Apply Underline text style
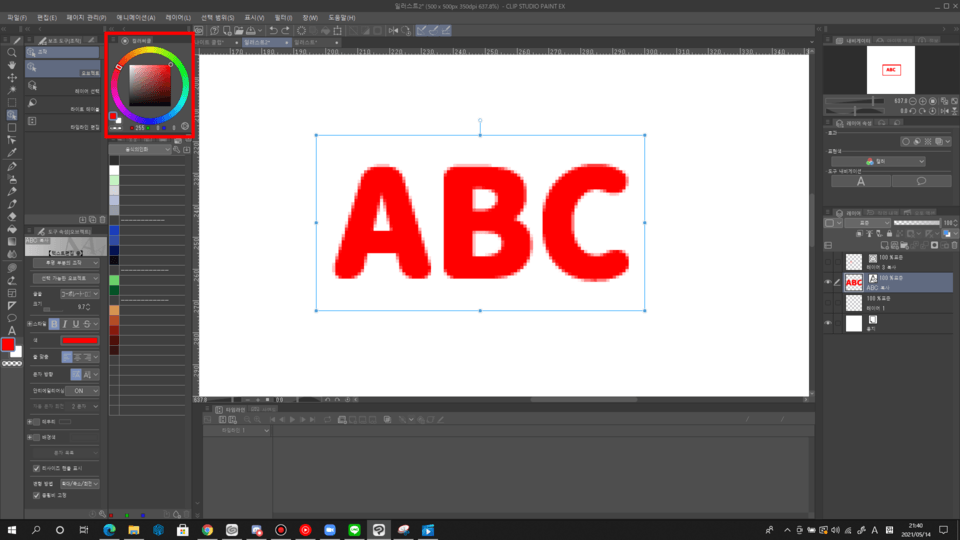The image size is (960, 540). [x=76, y=324]
